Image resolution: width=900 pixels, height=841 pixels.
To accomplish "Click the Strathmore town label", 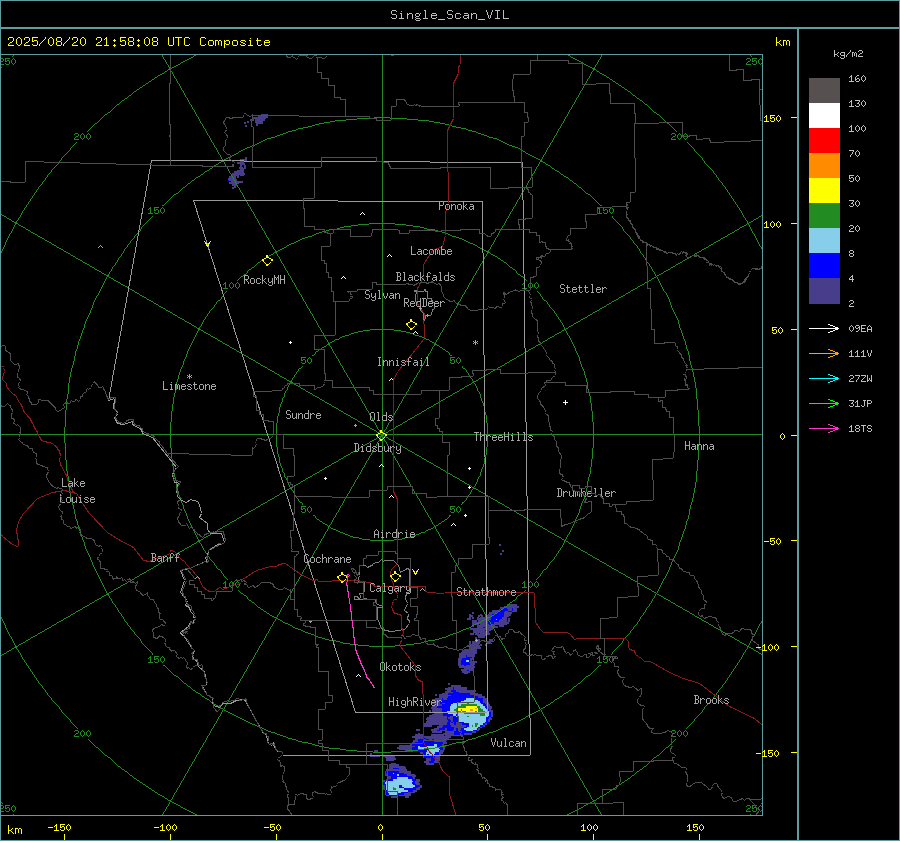I will (x=486, y=592).
